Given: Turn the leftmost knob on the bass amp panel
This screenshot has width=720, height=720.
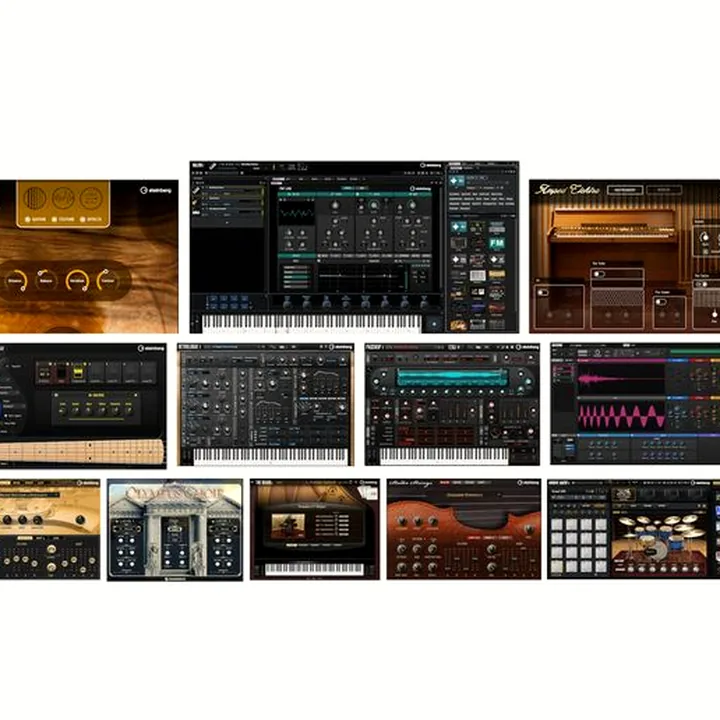Looking at the screenshot, I should (62, 410).
